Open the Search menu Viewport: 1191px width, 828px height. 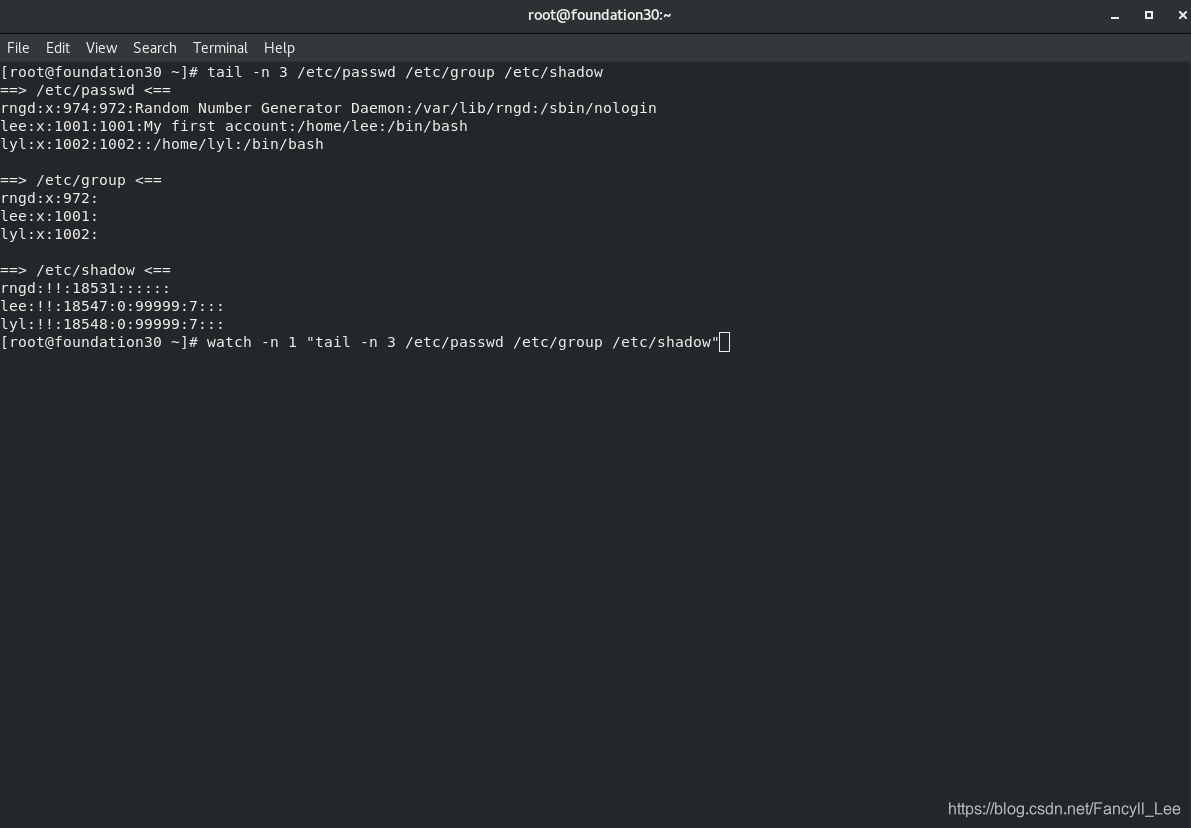pyautogui.click(x=155, y=48)
